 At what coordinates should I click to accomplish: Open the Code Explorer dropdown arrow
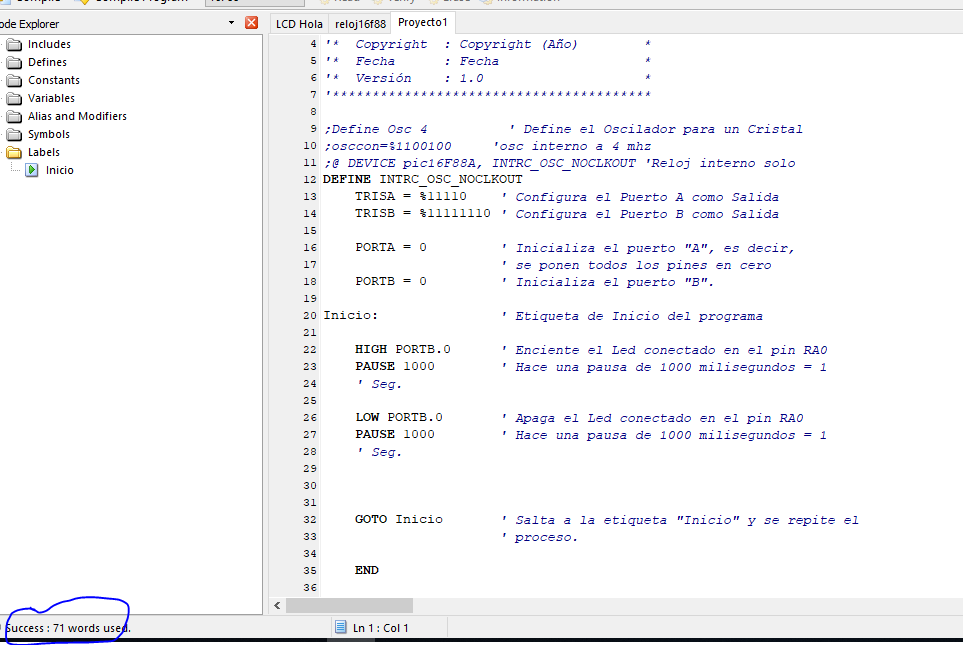point(232,23)
